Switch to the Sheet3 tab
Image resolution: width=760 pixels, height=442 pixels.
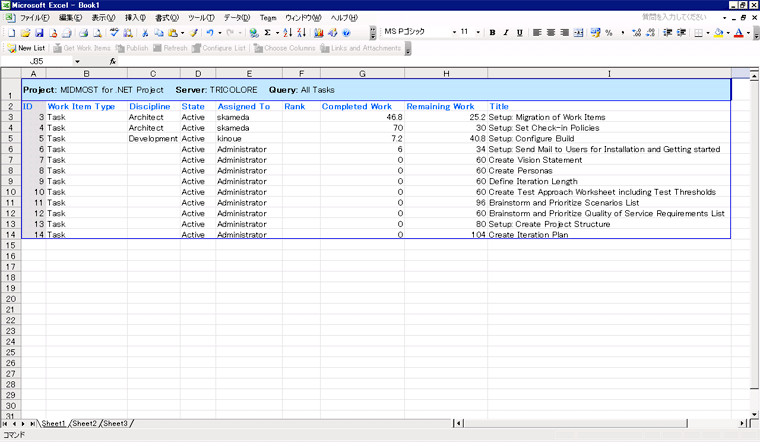[115, 423]
